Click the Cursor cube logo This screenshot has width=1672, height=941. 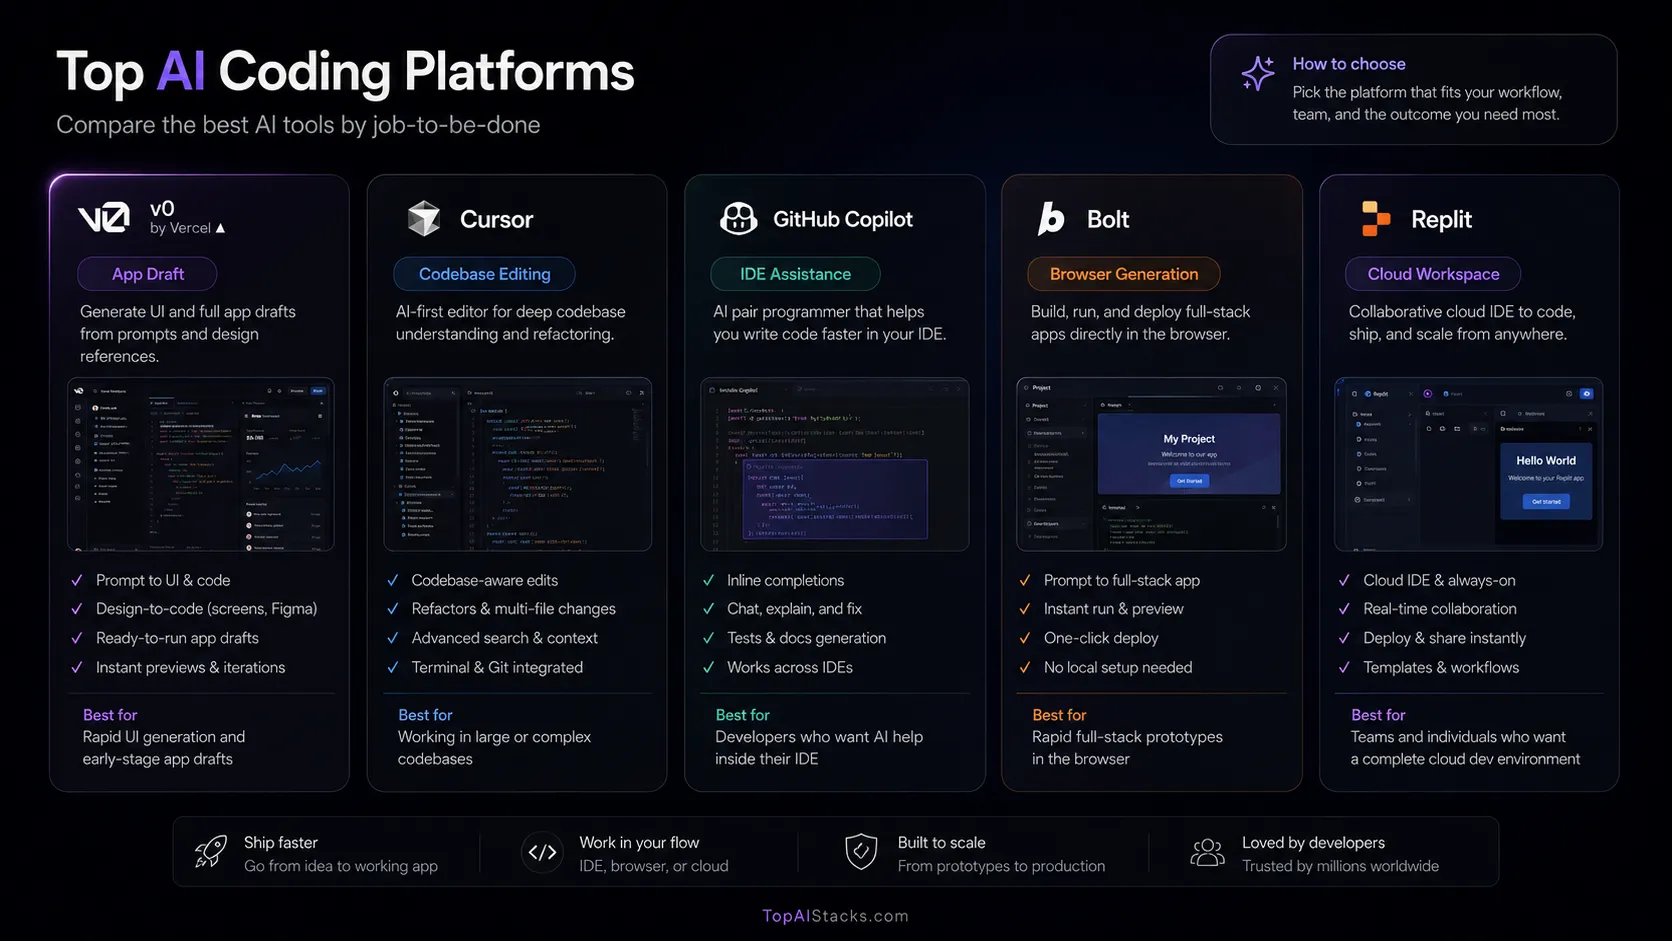point(424,218)
